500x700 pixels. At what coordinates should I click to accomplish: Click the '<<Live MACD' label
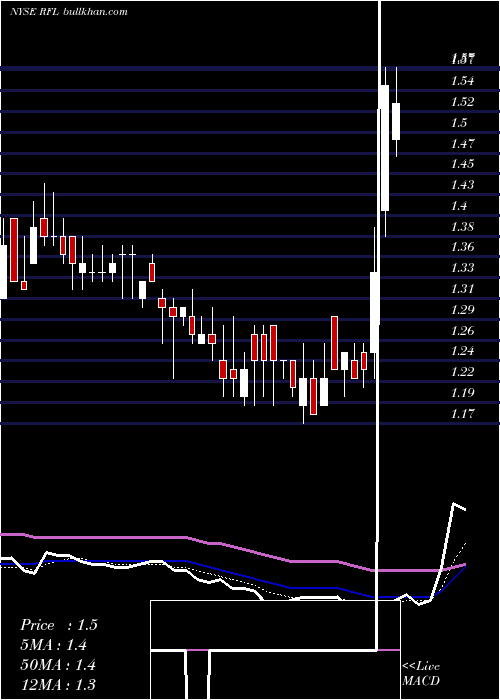click(421, 673)
